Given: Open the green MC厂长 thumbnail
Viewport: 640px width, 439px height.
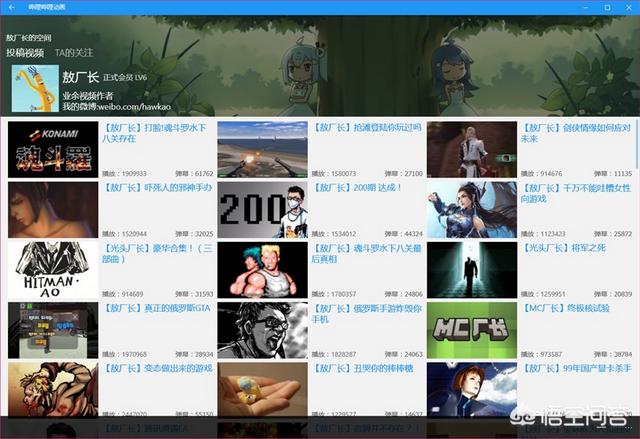Looking at the screenshot, I should [x=472, y=330].
